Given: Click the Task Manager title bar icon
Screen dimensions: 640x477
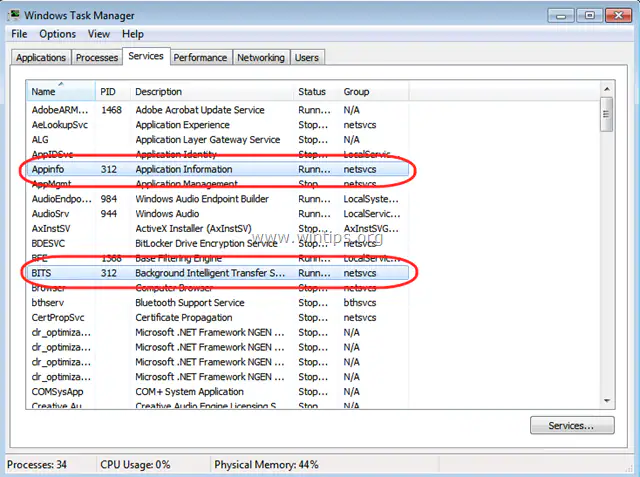Looking at the screenshot, I should 13,16.
